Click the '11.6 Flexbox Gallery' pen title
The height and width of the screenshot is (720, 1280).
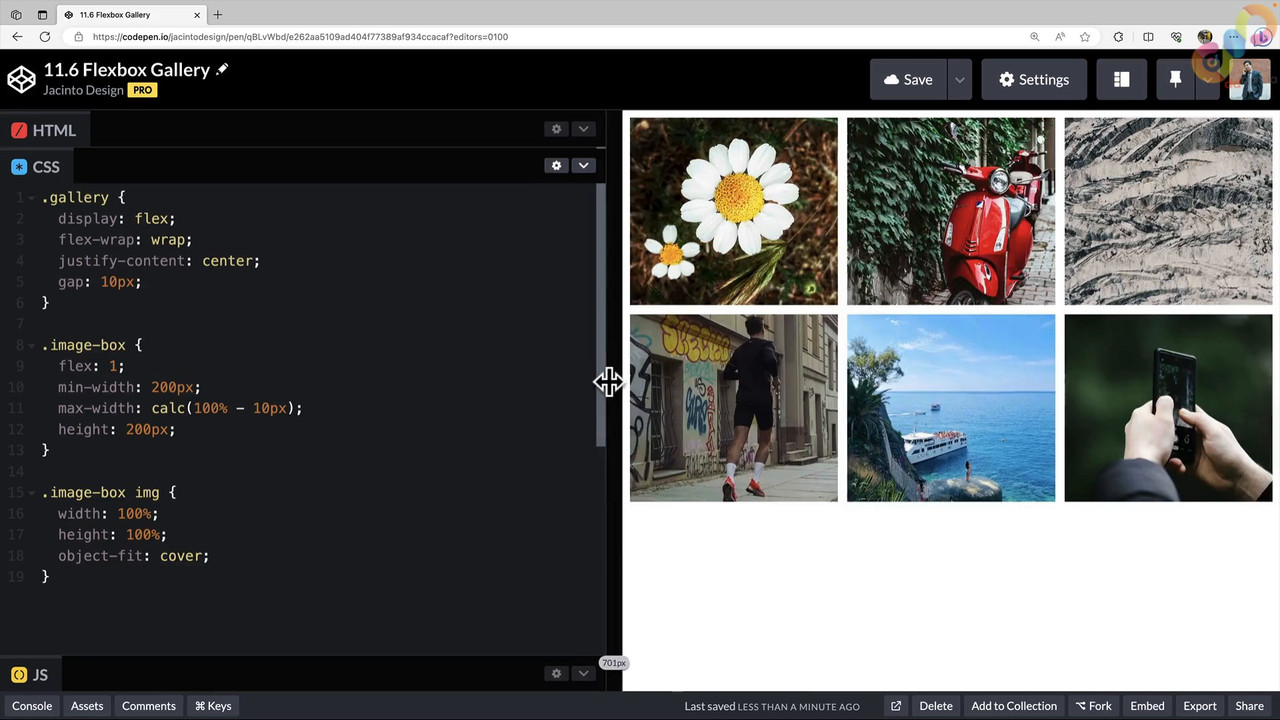126,70
